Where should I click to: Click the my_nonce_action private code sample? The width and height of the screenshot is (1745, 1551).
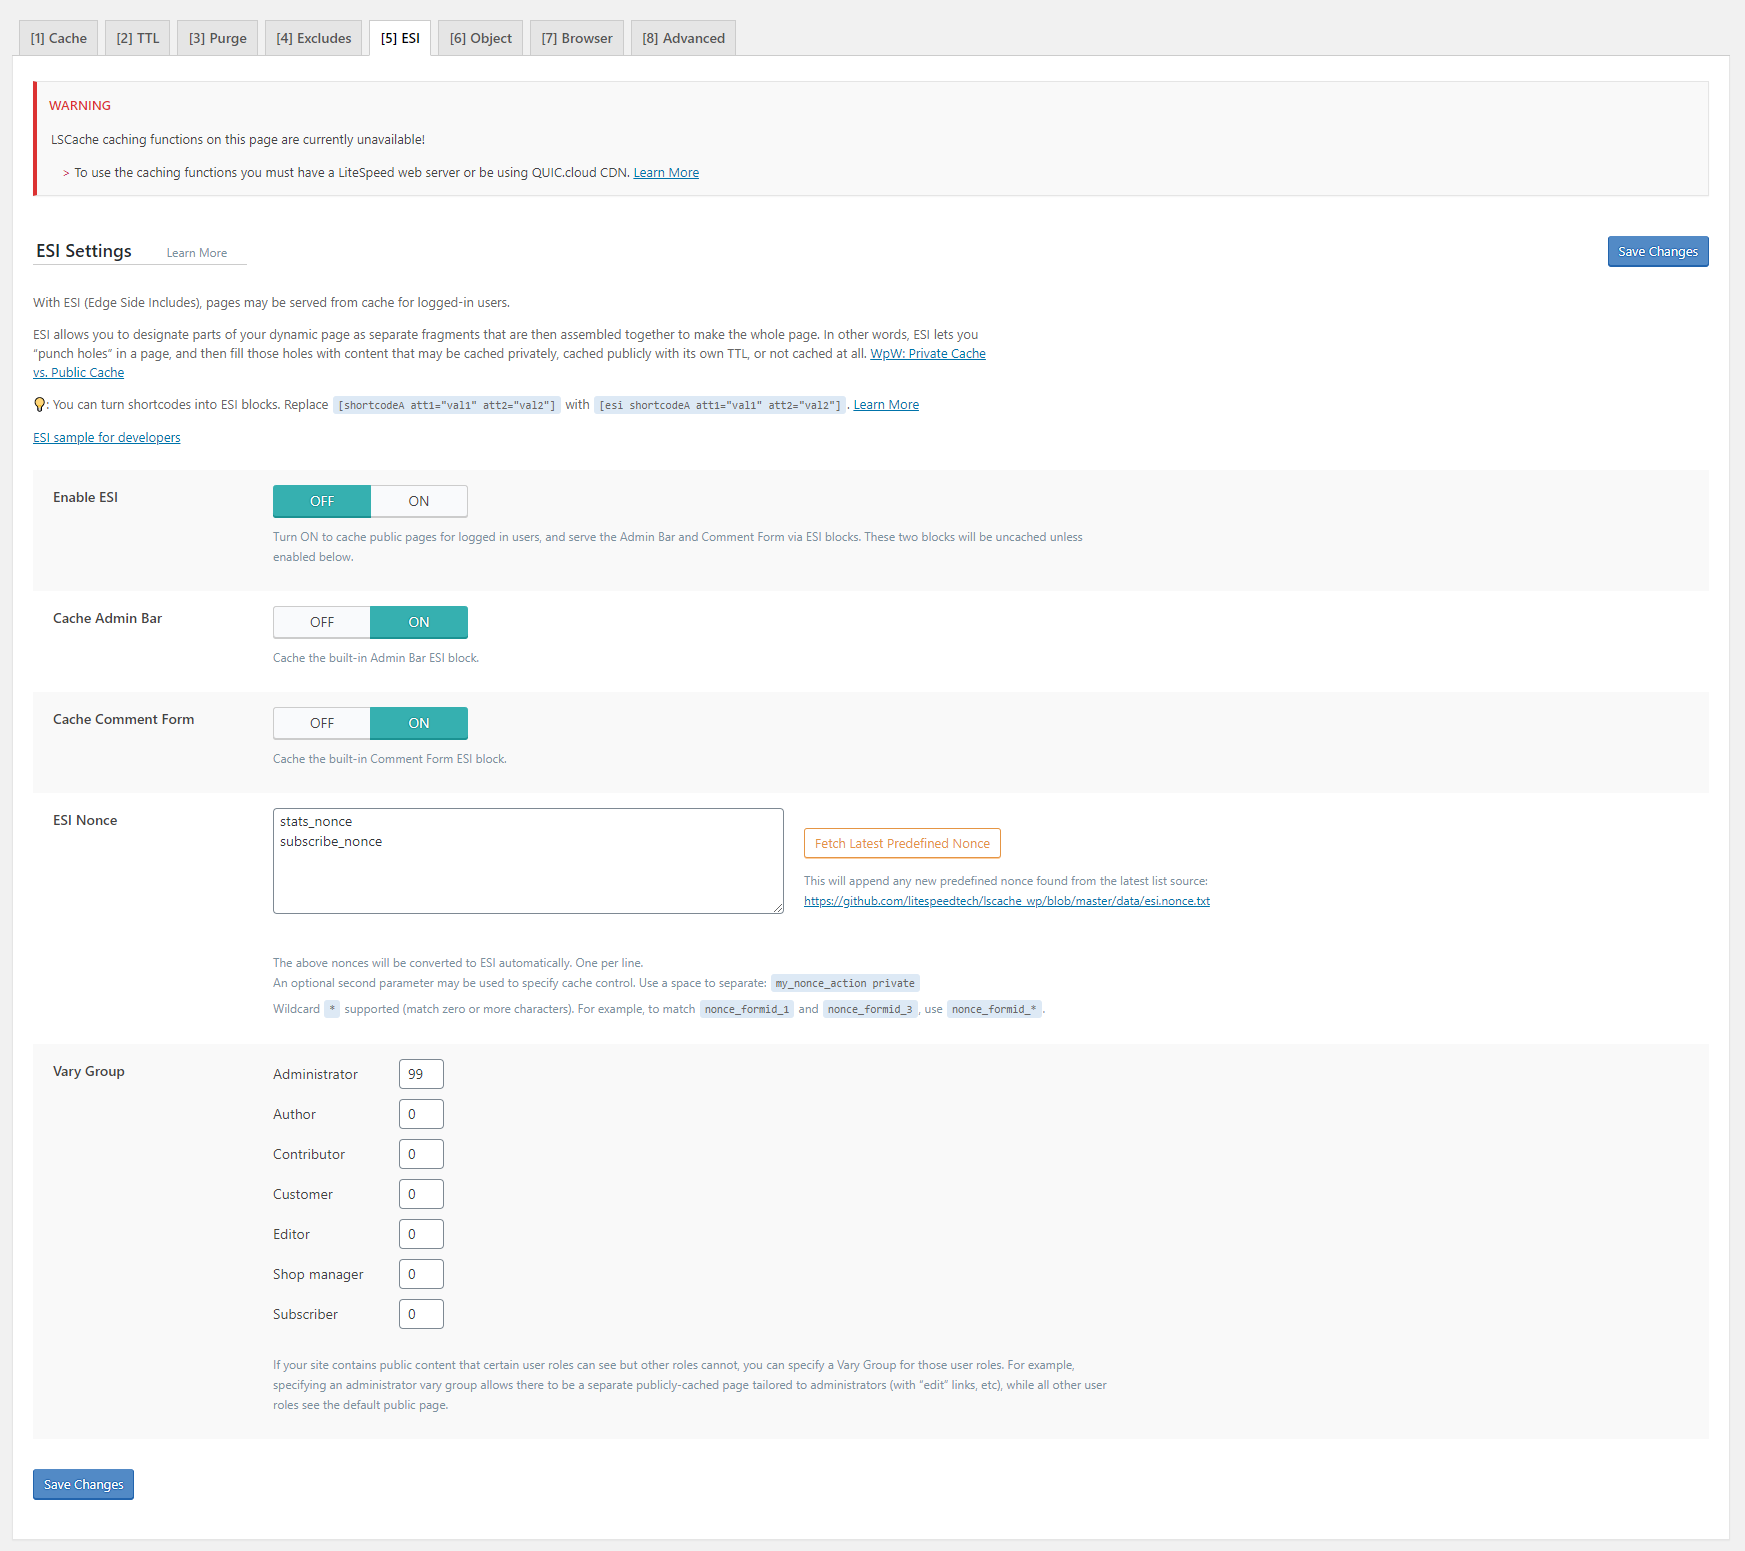coord(845,983)
